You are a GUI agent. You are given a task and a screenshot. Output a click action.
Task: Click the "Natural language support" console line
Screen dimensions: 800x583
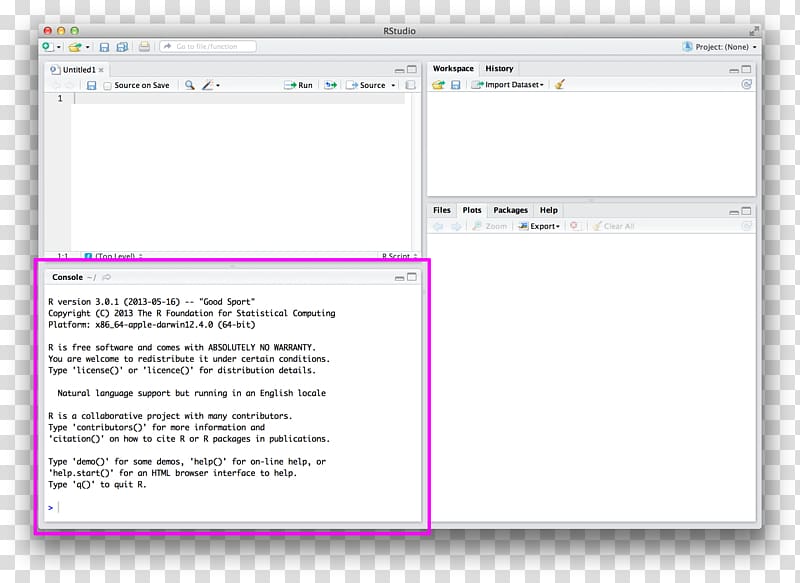click(191, 393)
